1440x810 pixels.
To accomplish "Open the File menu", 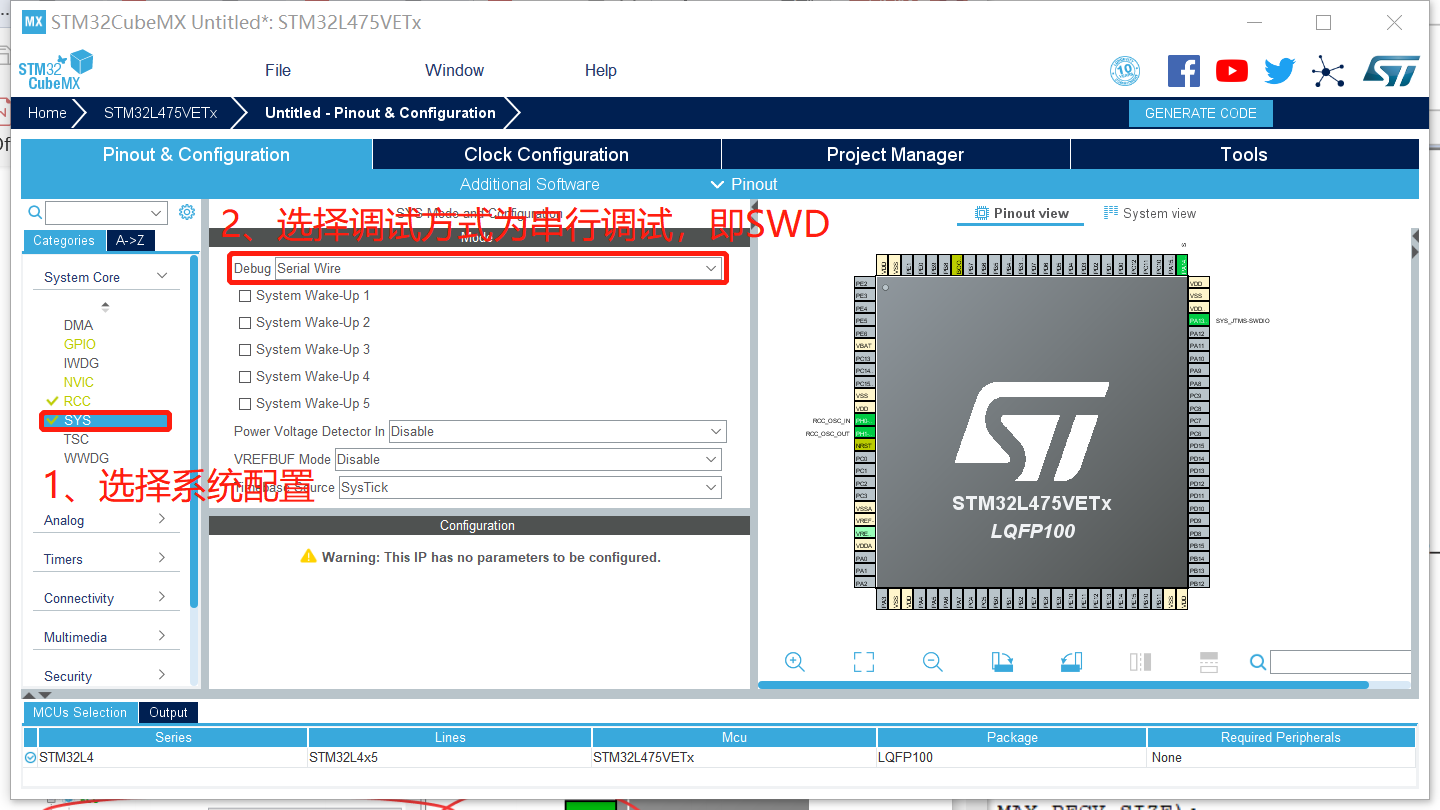I will pos(278,70).
